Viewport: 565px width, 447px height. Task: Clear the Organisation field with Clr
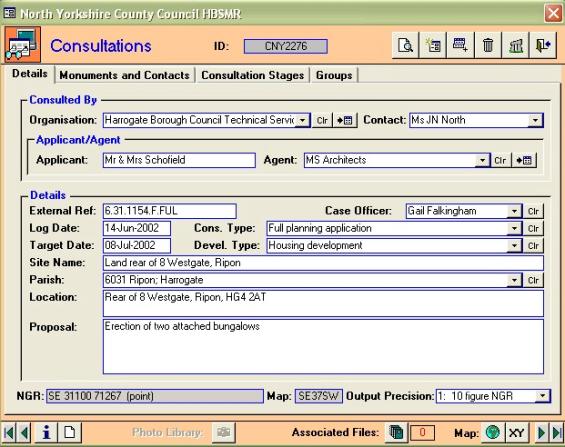(x=322, y=120)
